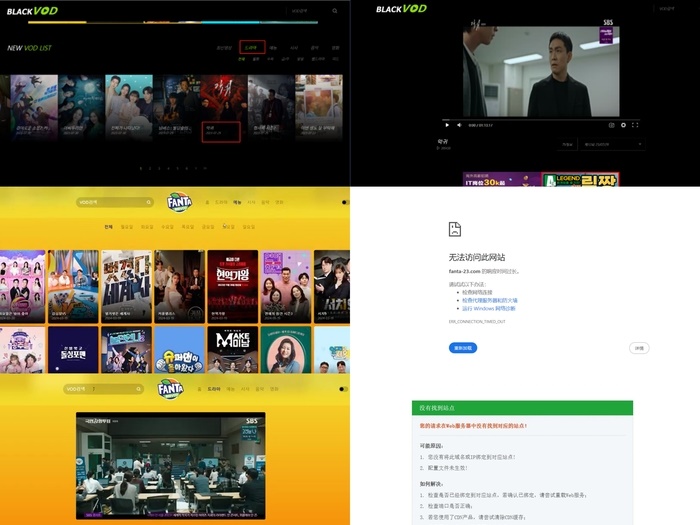Enter fullscreen in the Black VOD player
Image resolution: width=700 pixels, height=525 pixels.
click(635, 125)
